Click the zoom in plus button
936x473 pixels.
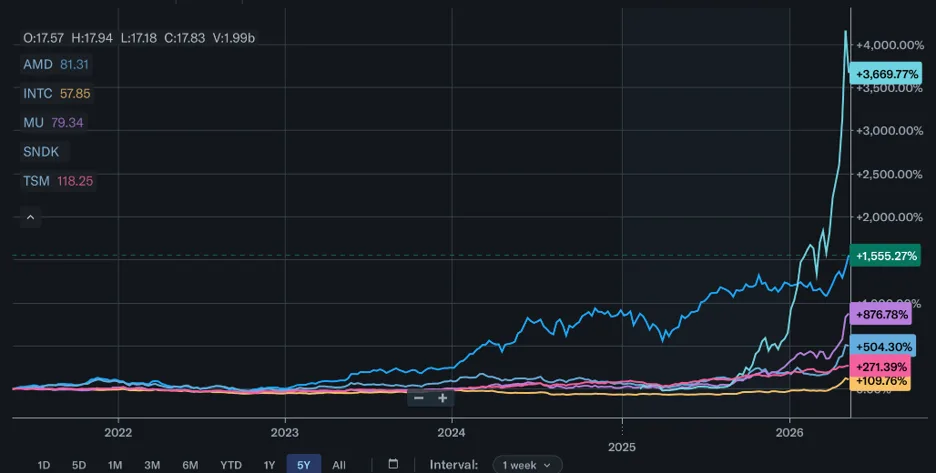(x=442, y=398)
